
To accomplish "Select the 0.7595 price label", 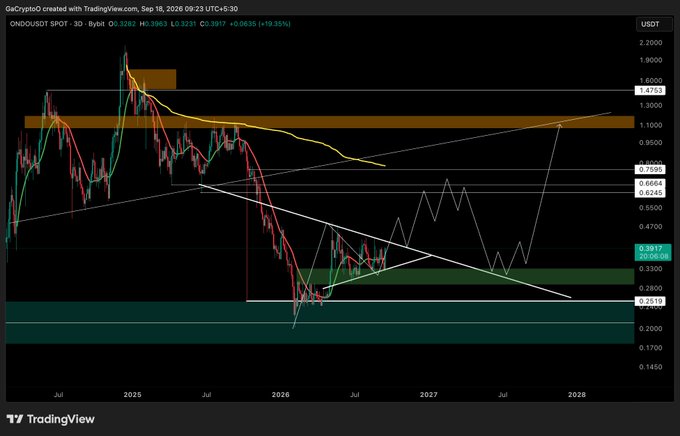I will coord(649,170).
